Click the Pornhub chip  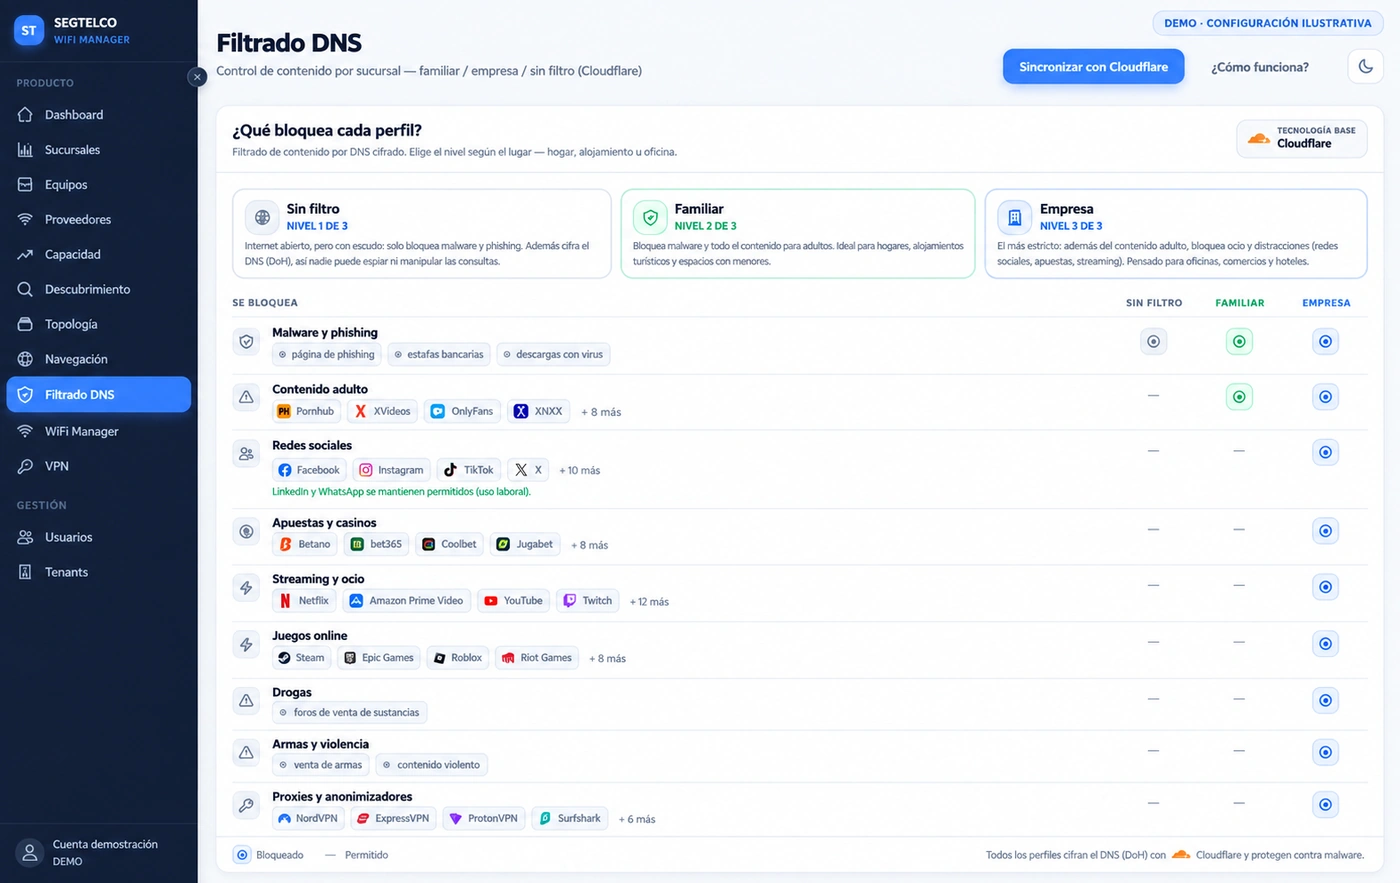pos(306,411)
